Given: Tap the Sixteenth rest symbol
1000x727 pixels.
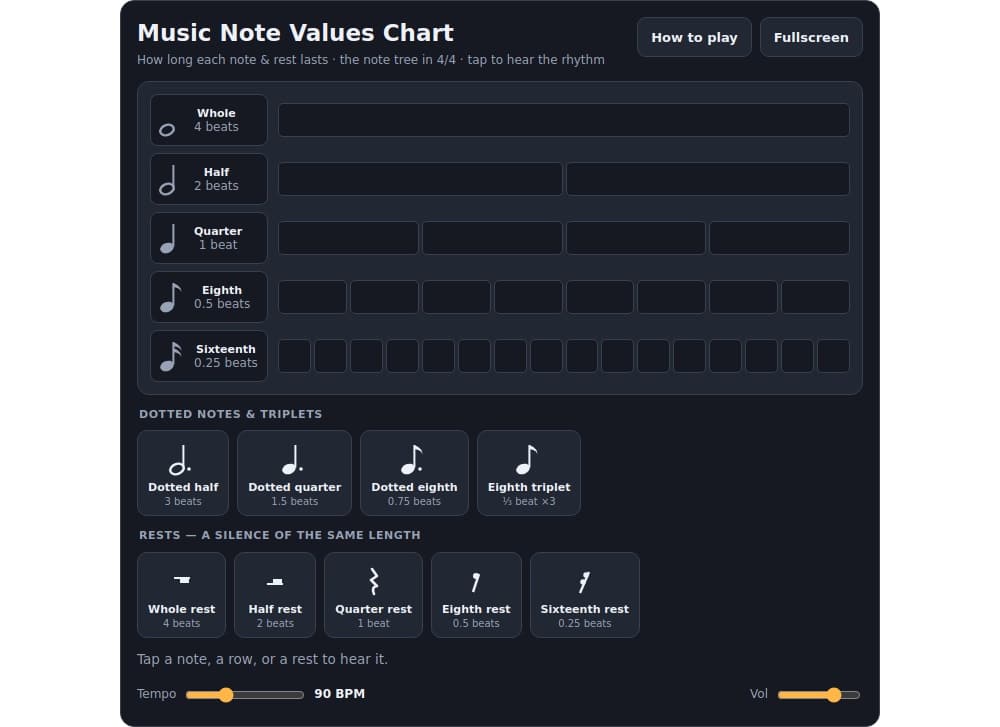Looking at the screenshot, I should click(584, 582).
